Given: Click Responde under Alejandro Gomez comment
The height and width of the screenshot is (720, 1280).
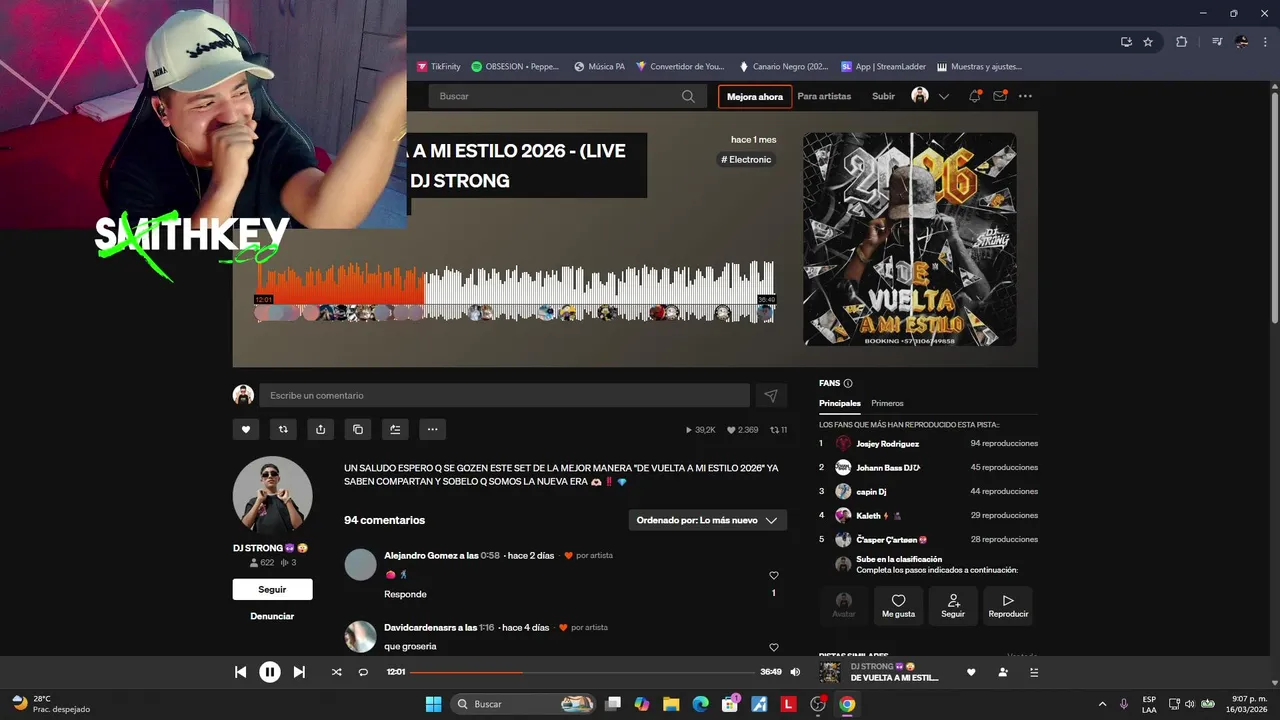Looking at the screenshot, I should (405, 594).
